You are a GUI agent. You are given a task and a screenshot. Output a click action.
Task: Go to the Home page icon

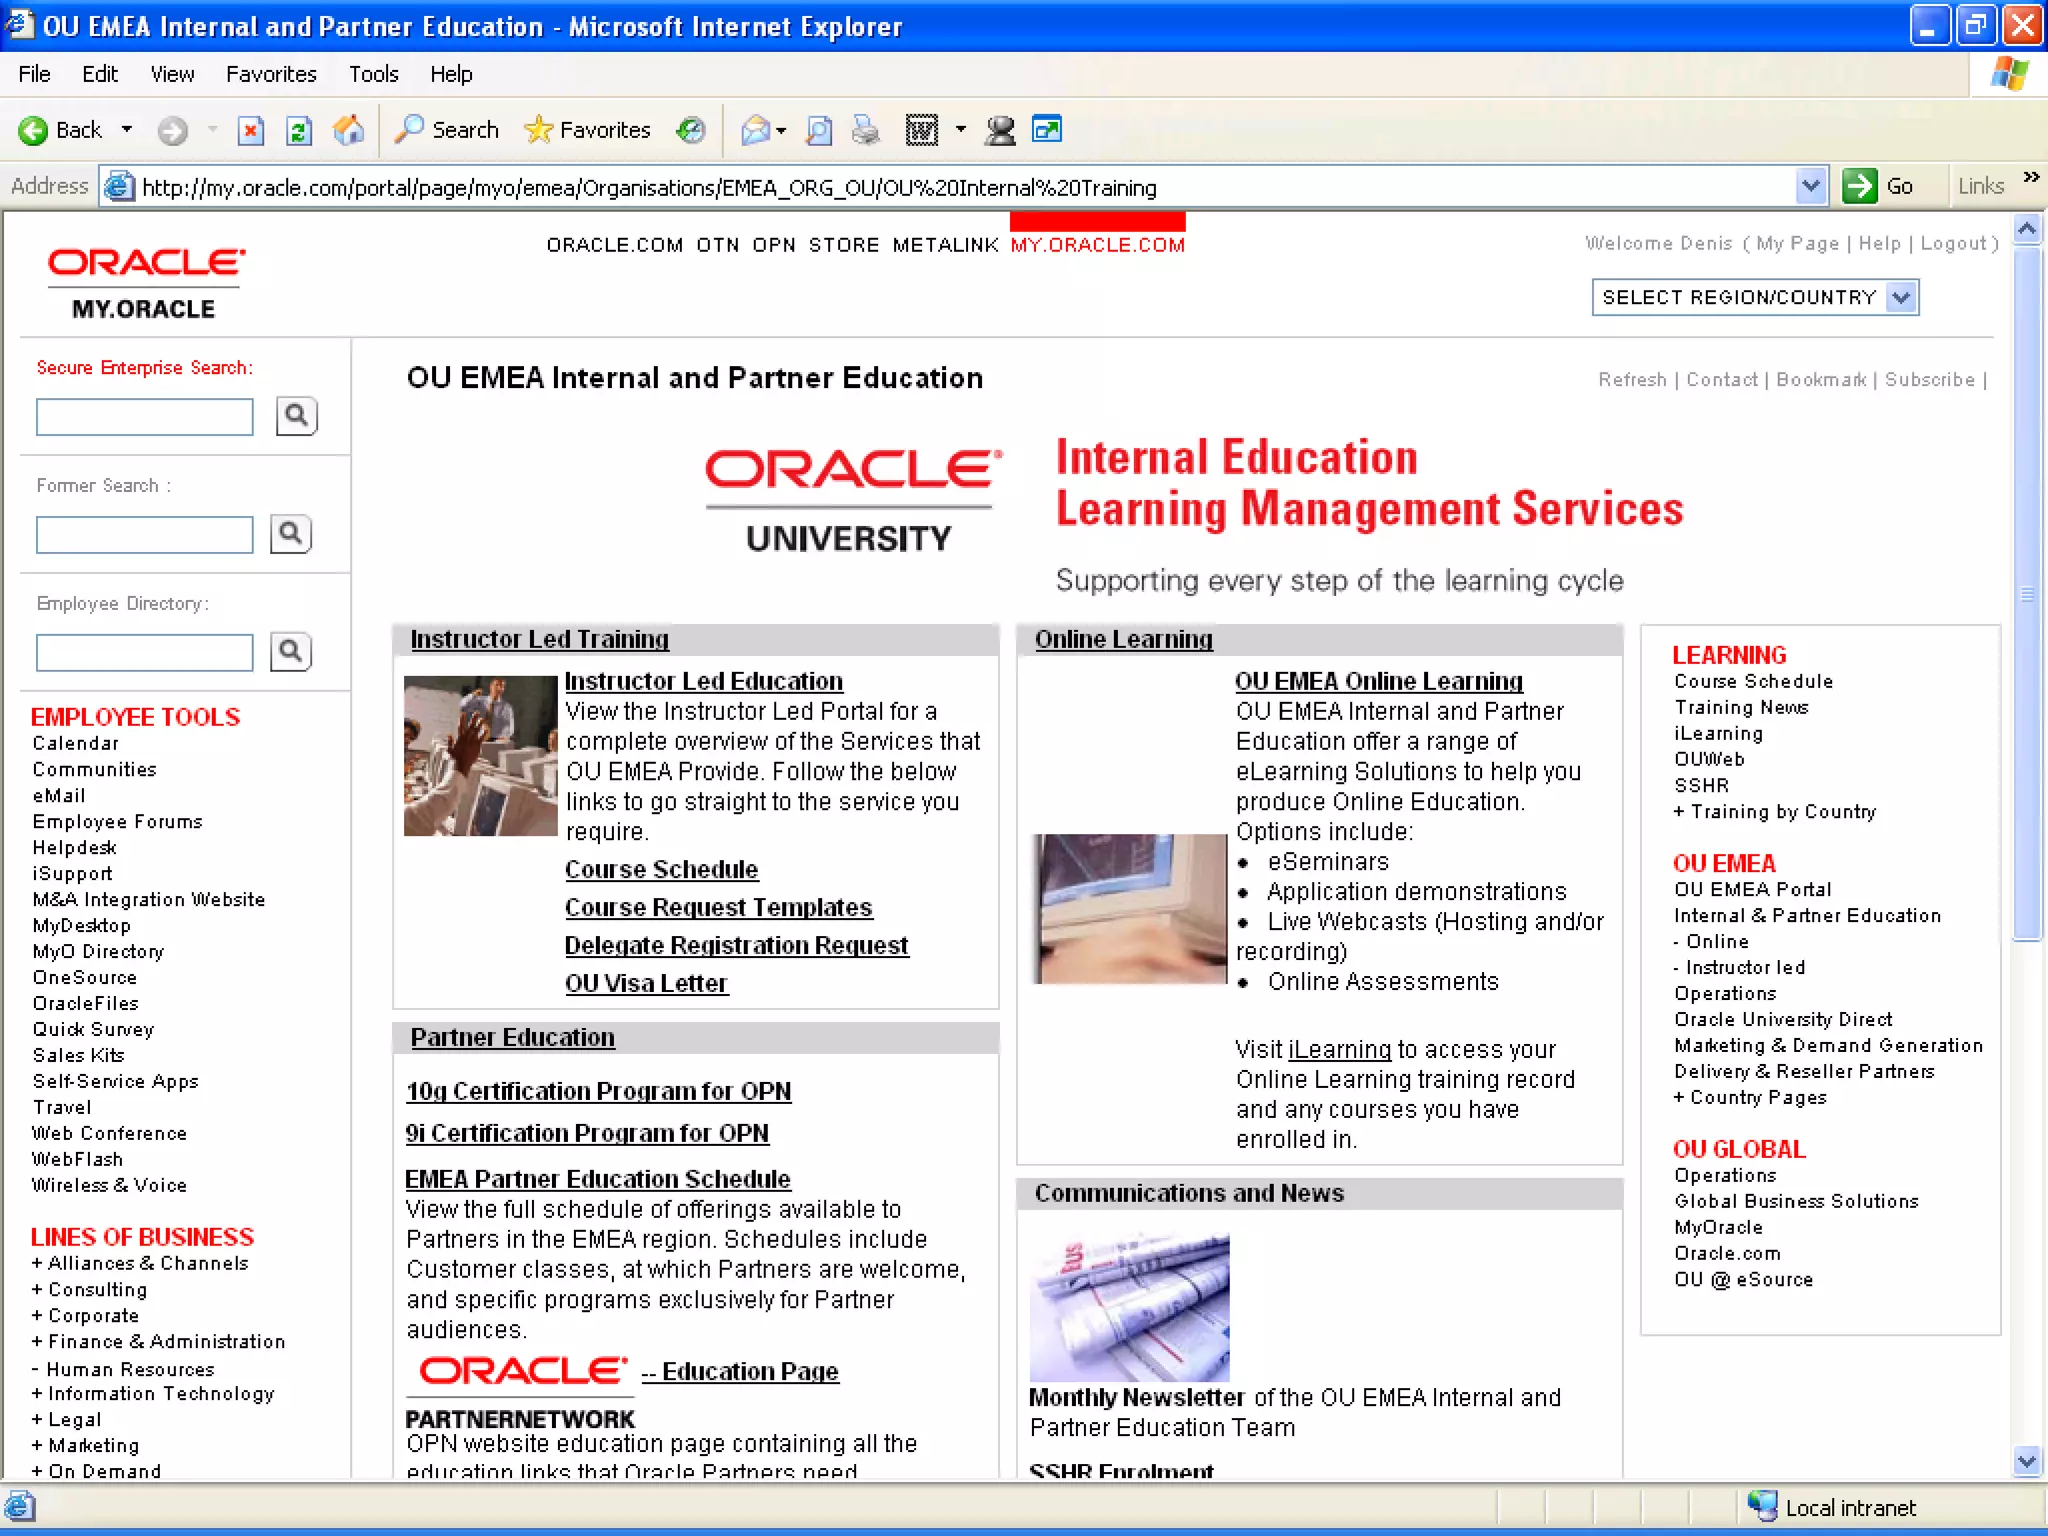point(348,130)
